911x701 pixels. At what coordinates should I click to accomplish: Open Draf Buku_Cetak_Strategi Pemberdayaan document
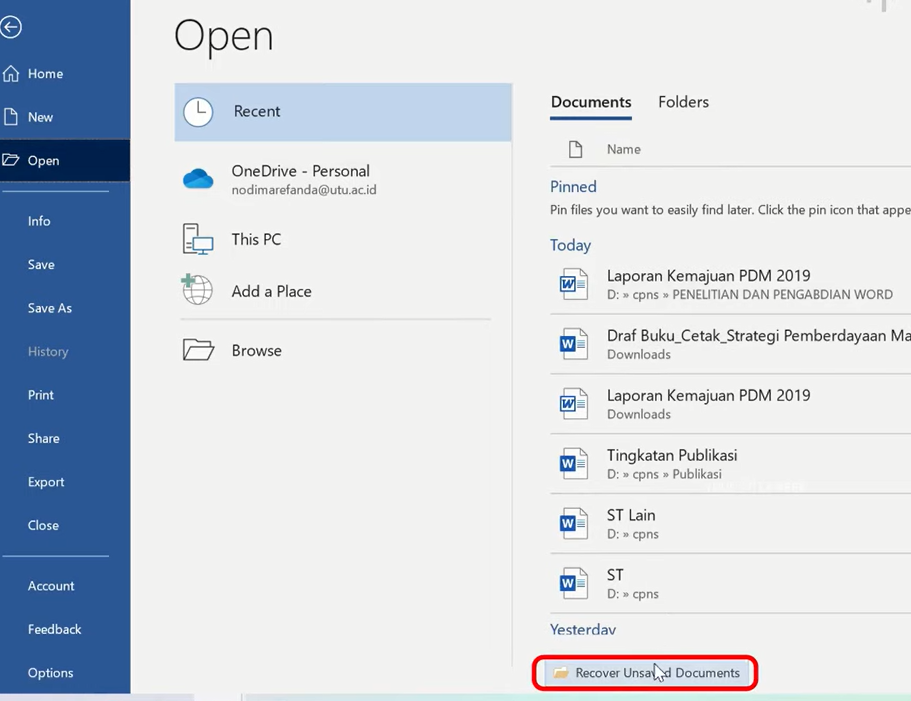pos(730,344)
